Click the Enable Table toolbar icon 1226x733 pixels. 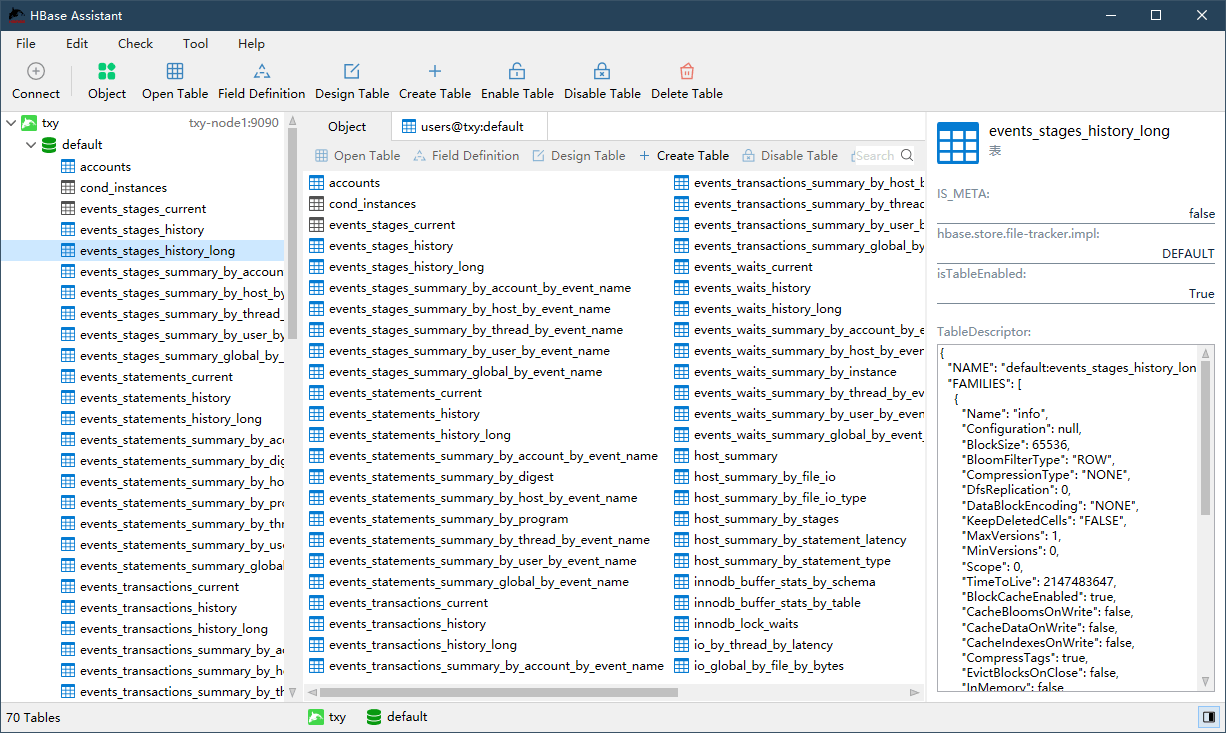(517, 71)
